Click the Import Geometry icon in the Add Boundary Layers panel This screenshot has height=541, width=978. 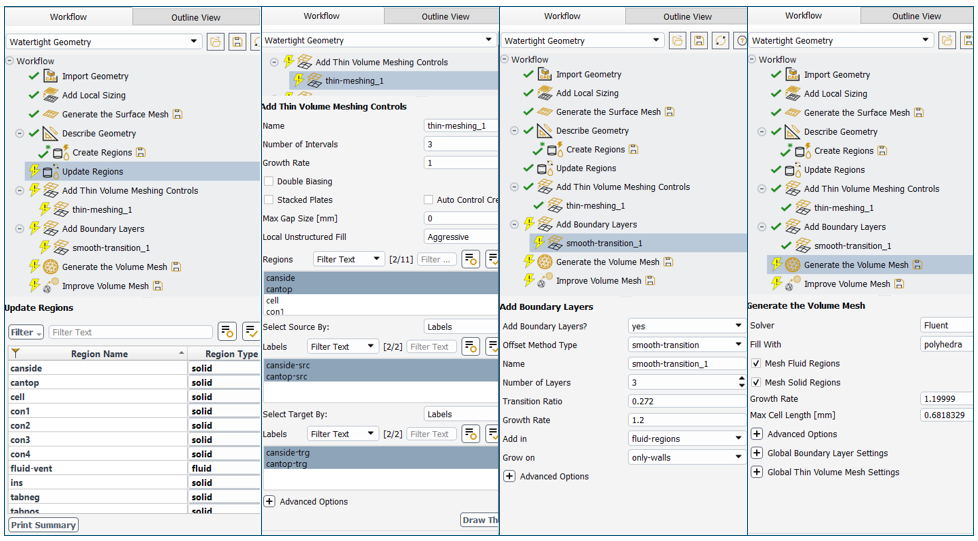click(545, 74)
